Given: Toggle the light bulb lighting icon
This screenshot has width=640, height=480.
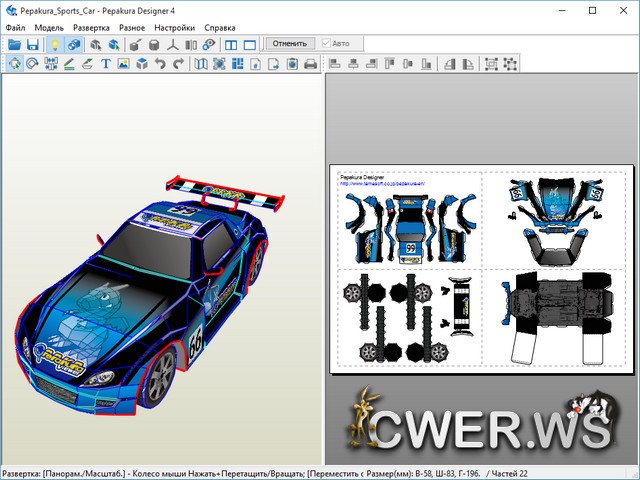Looking at the screenshot, I should (55, 45).
